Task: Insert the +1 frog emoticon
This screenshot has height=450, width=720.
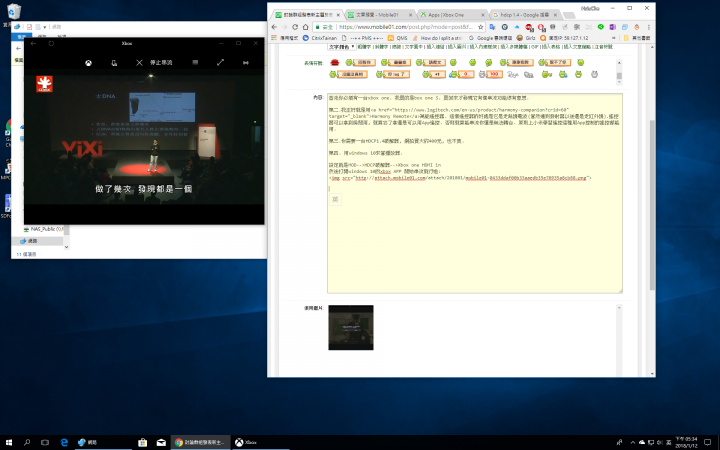Action: (434, 74)
